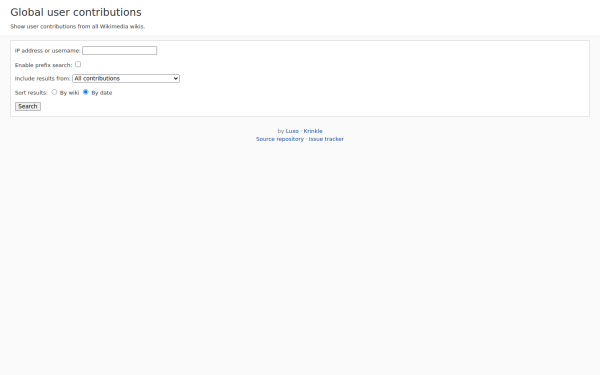Click the 'Include results from:' label
Screen dimensions: 600x375
[42, 78]
